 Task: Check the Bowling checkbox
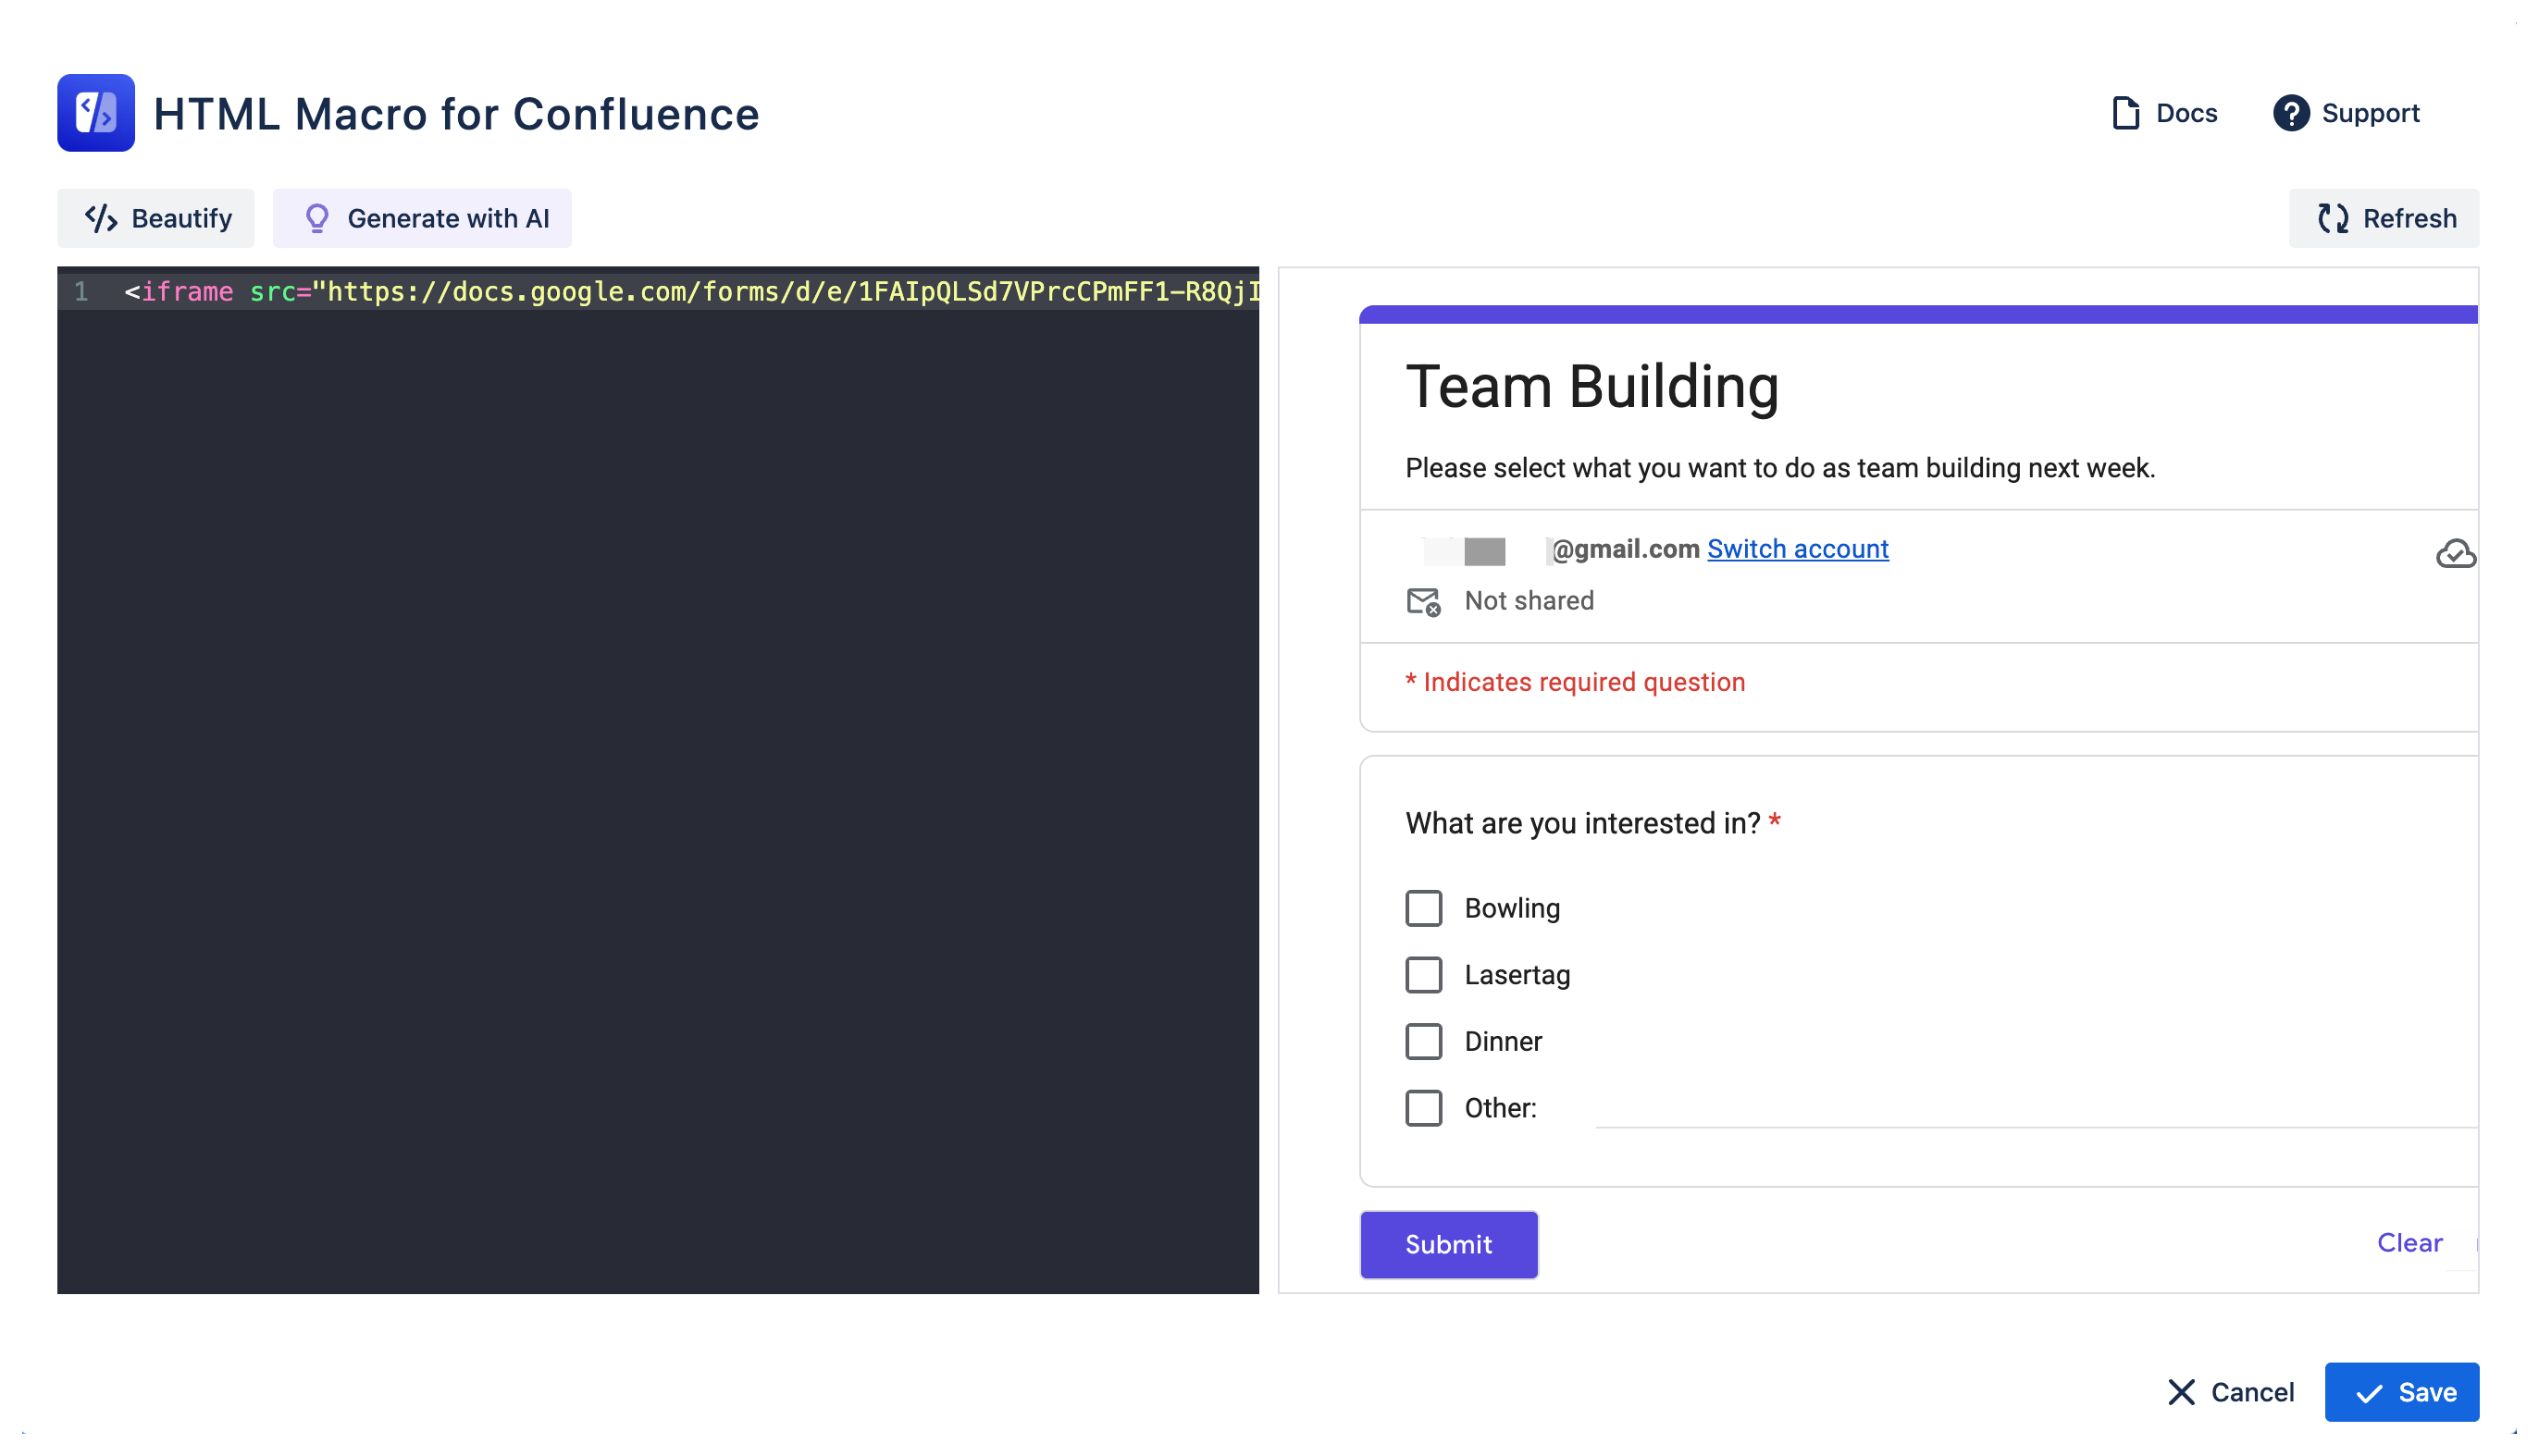coord(1423,908)
